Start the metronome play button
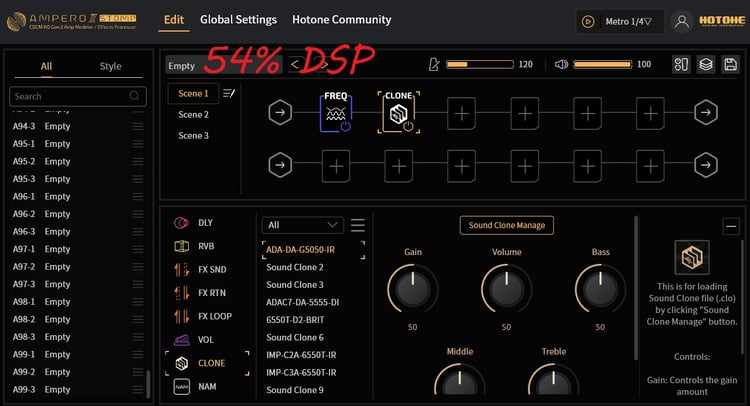750x406 pixels. click(x=588, y=22)
